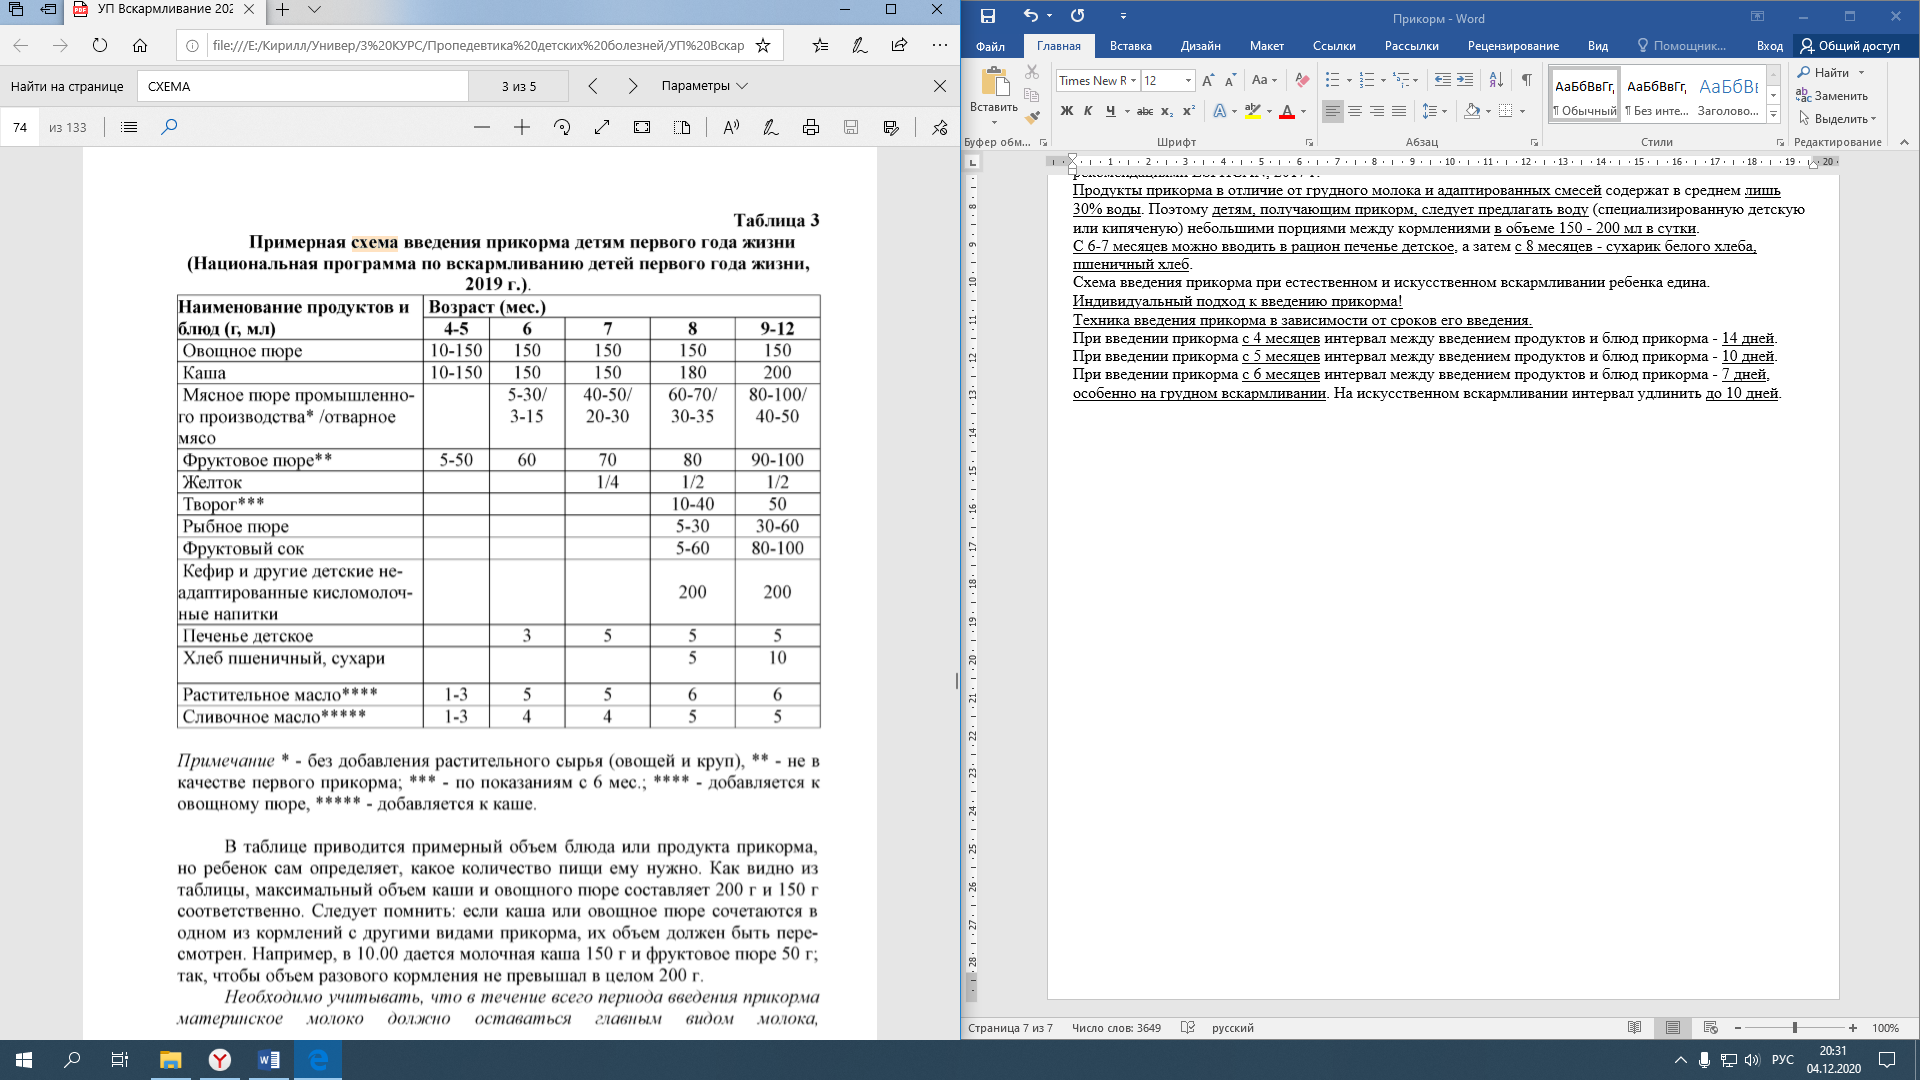The image size is (1920, 1080).
Task: Switch to the Ссылки tab
Action: [x=1334, y=46]
